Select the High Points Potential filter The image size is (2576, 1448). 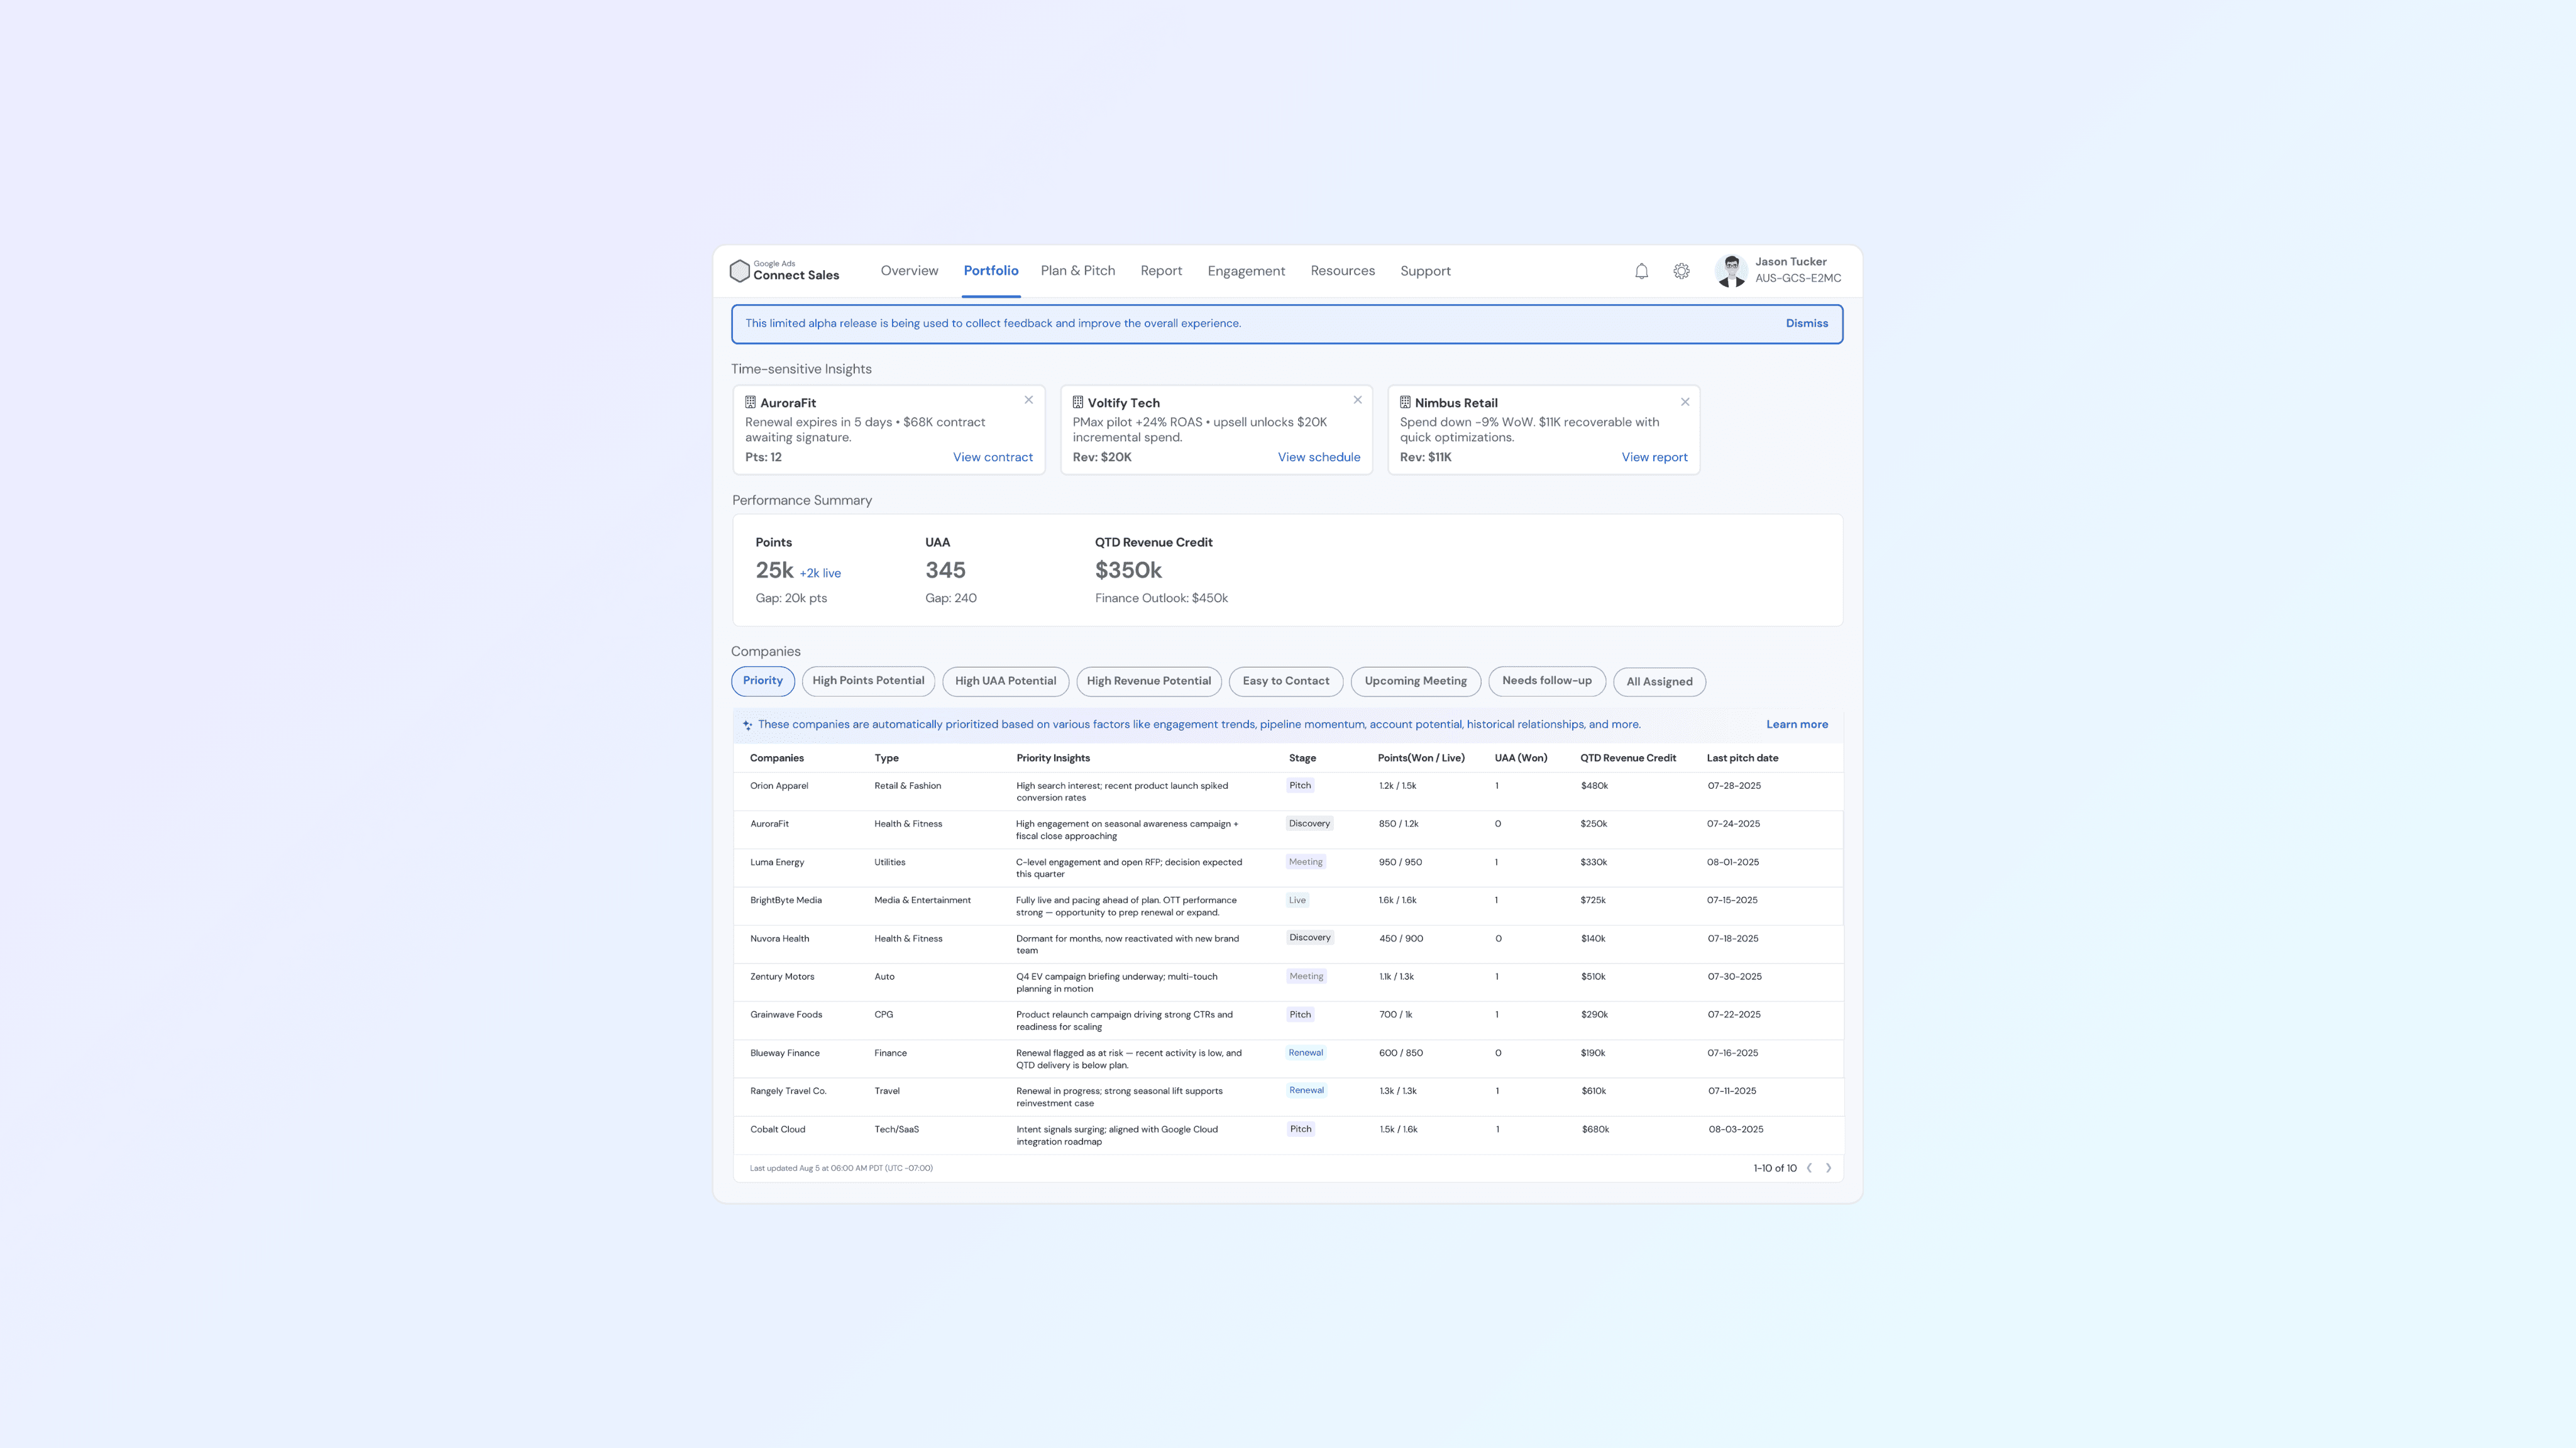point(868,681)
